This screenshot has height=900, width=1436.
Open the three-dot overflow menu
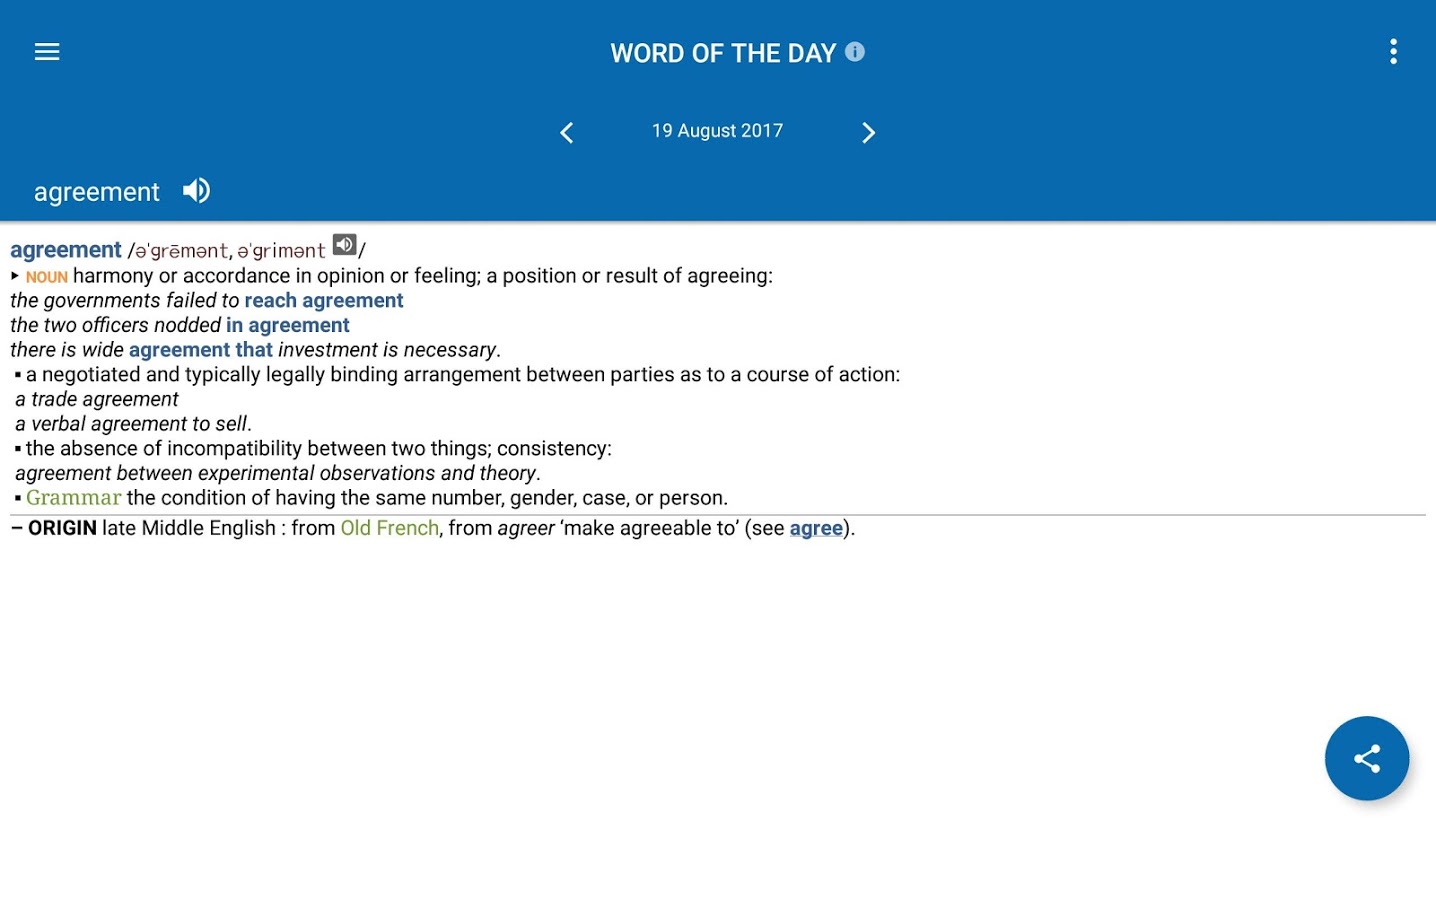[x=1393, y=52]
